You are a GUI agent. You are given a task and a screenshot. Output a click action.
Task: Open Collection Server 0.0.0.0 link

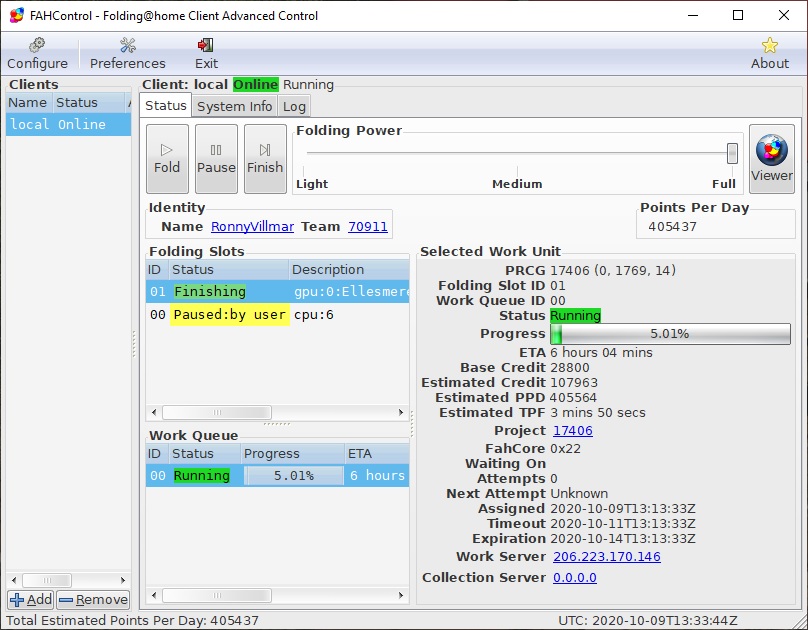575,578
